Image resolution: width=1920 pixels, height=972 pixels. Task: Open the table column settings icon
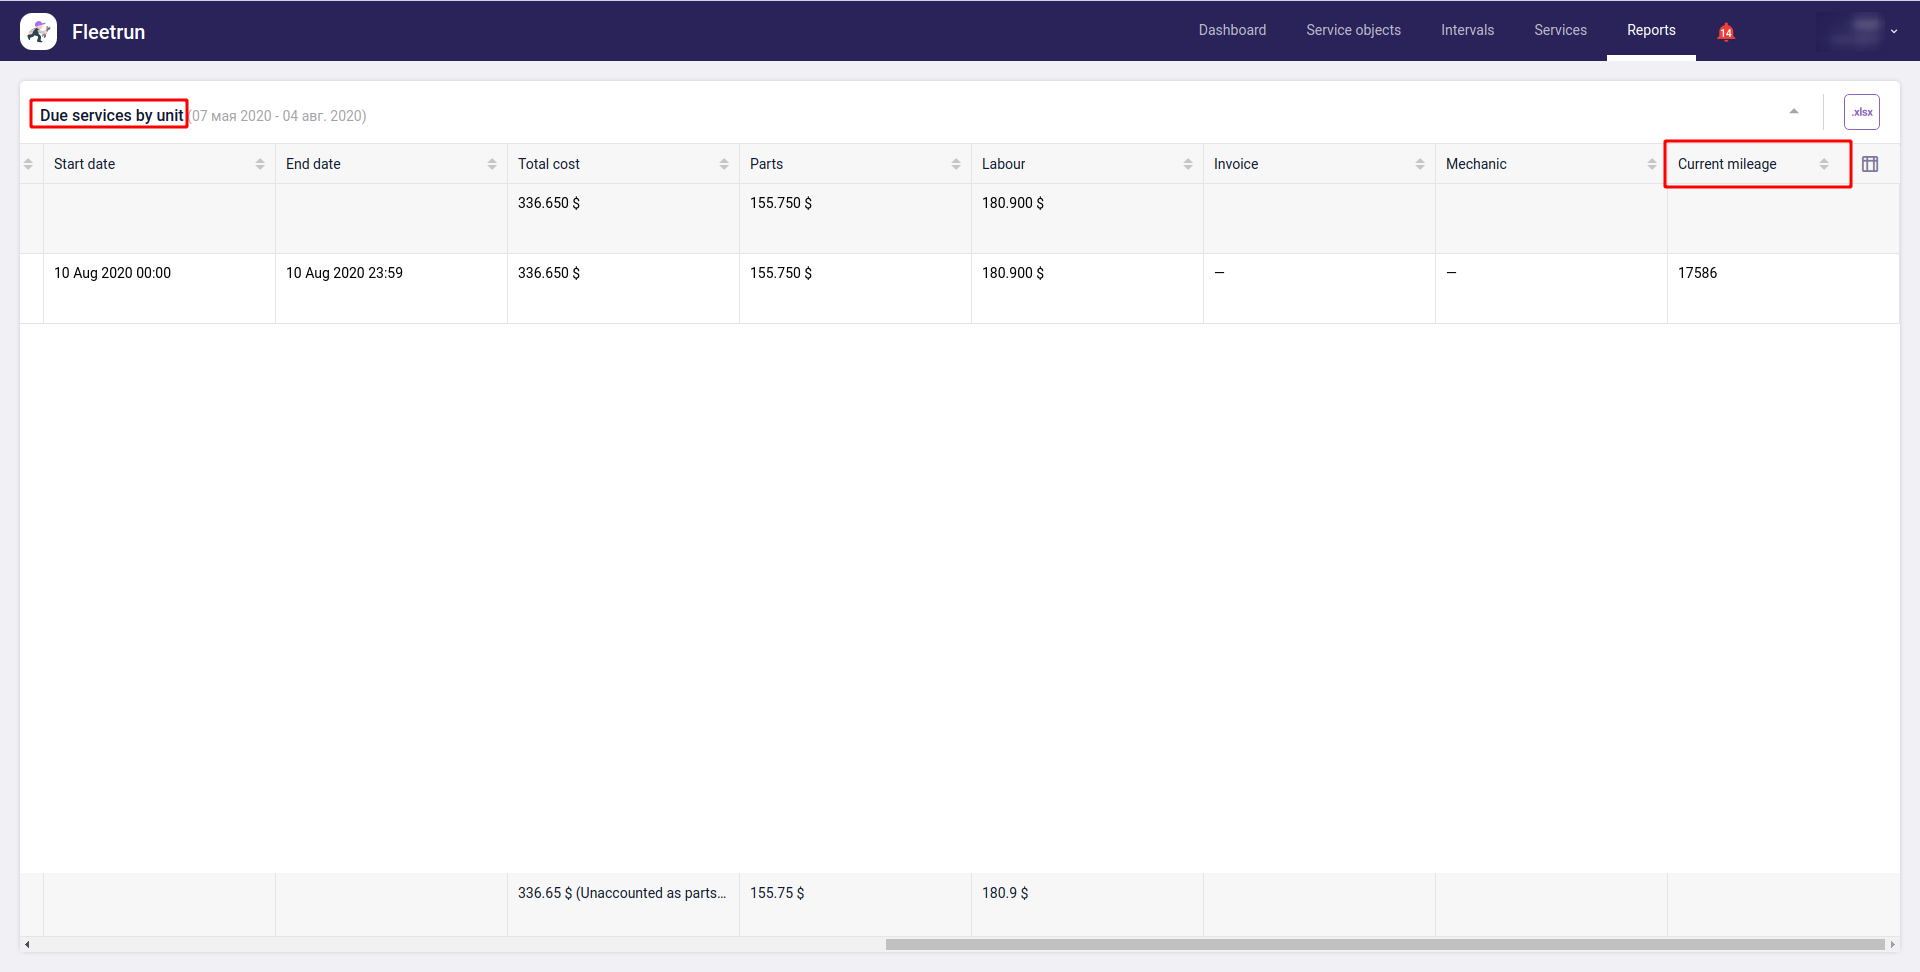click(x=1869, y=164)
